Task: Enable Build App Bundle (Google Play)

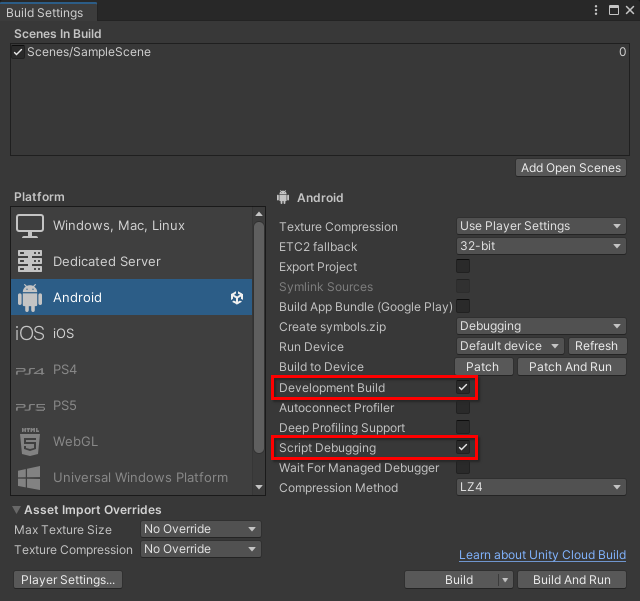Action: (463, 306)
